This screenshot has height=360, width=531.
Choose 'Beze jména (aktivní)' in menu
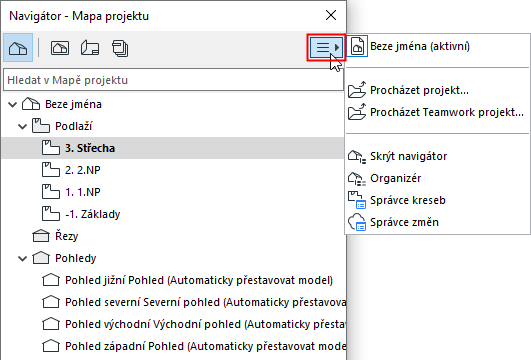point(438,46)
